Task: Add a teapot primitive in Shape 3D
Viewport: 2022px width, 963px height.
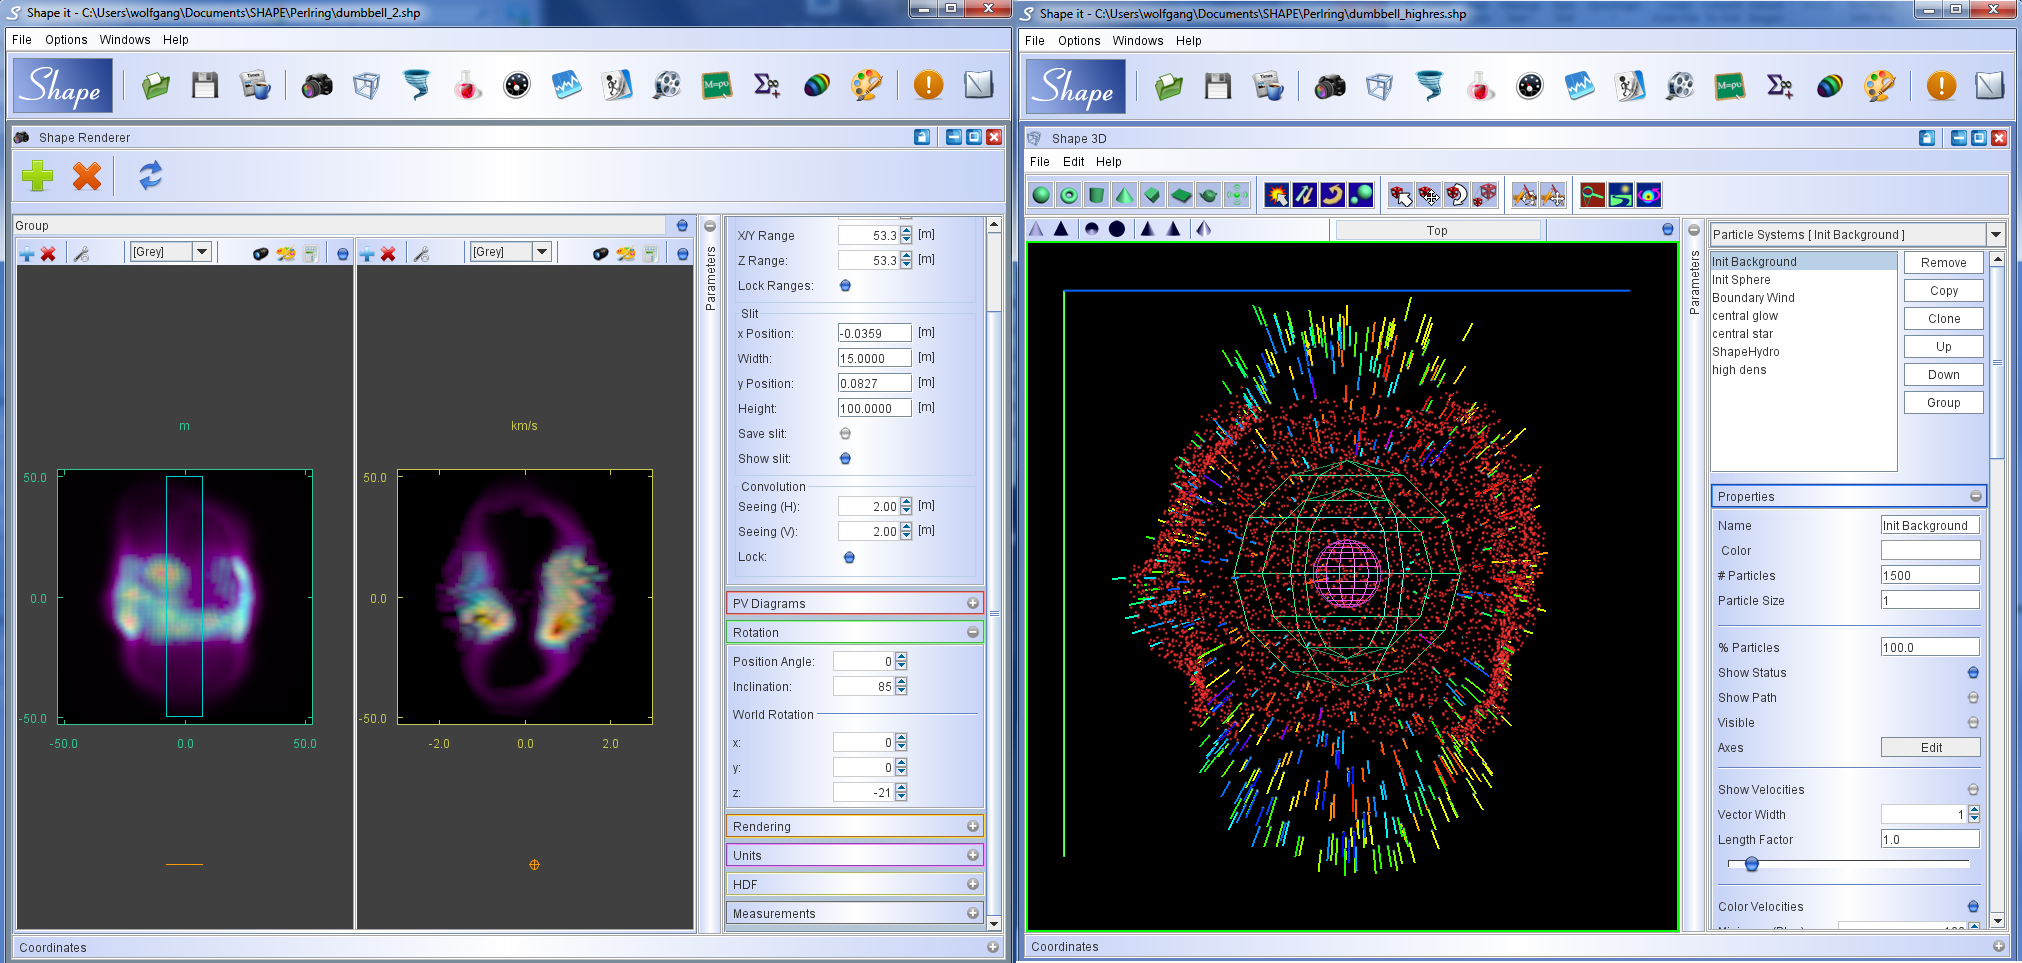Action: pyautogui.click(x=1208, y=195)
